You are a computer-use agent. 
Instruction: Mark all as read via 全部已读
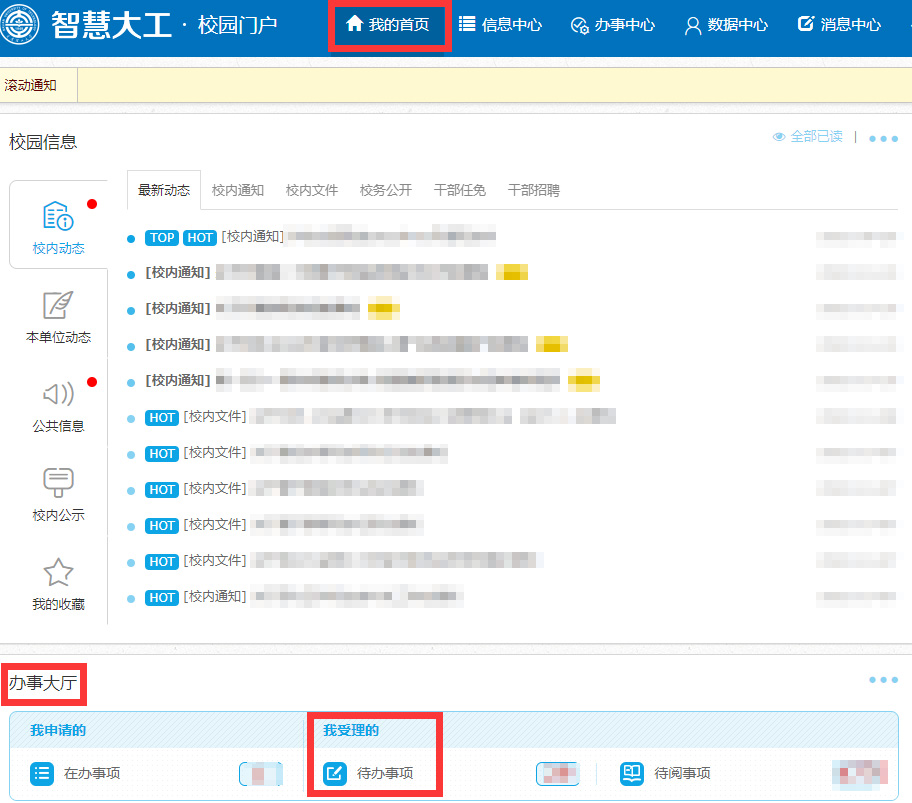(808, 137)
